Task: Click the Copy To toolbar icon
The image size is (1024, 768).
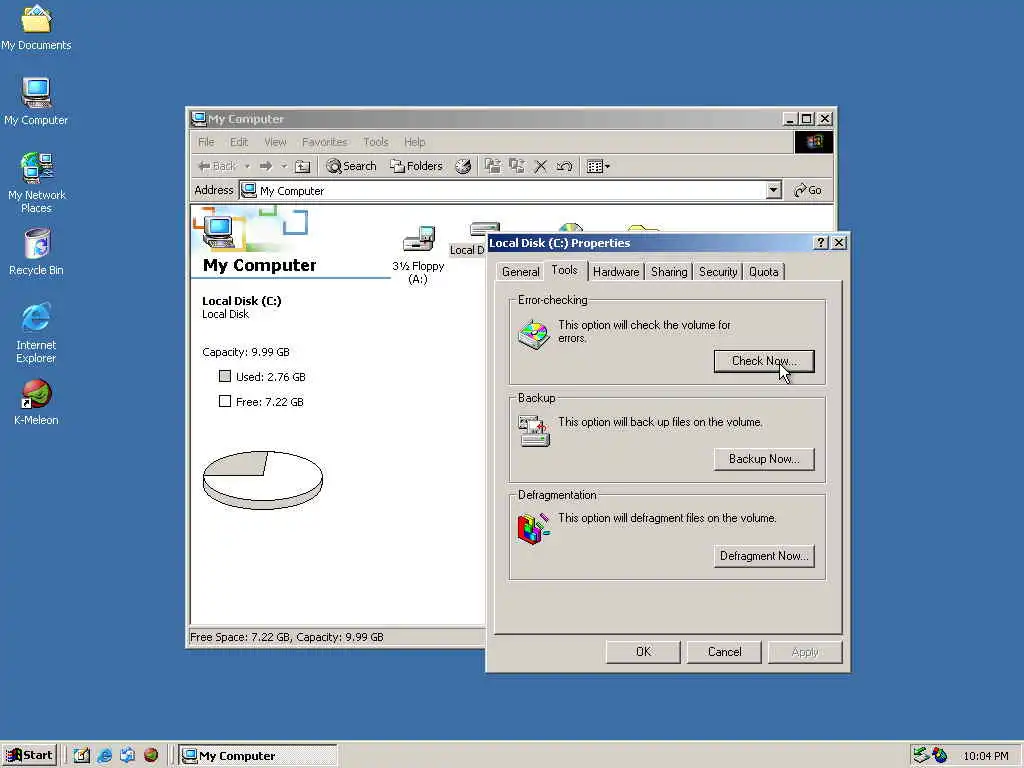Action: [517, 167]
